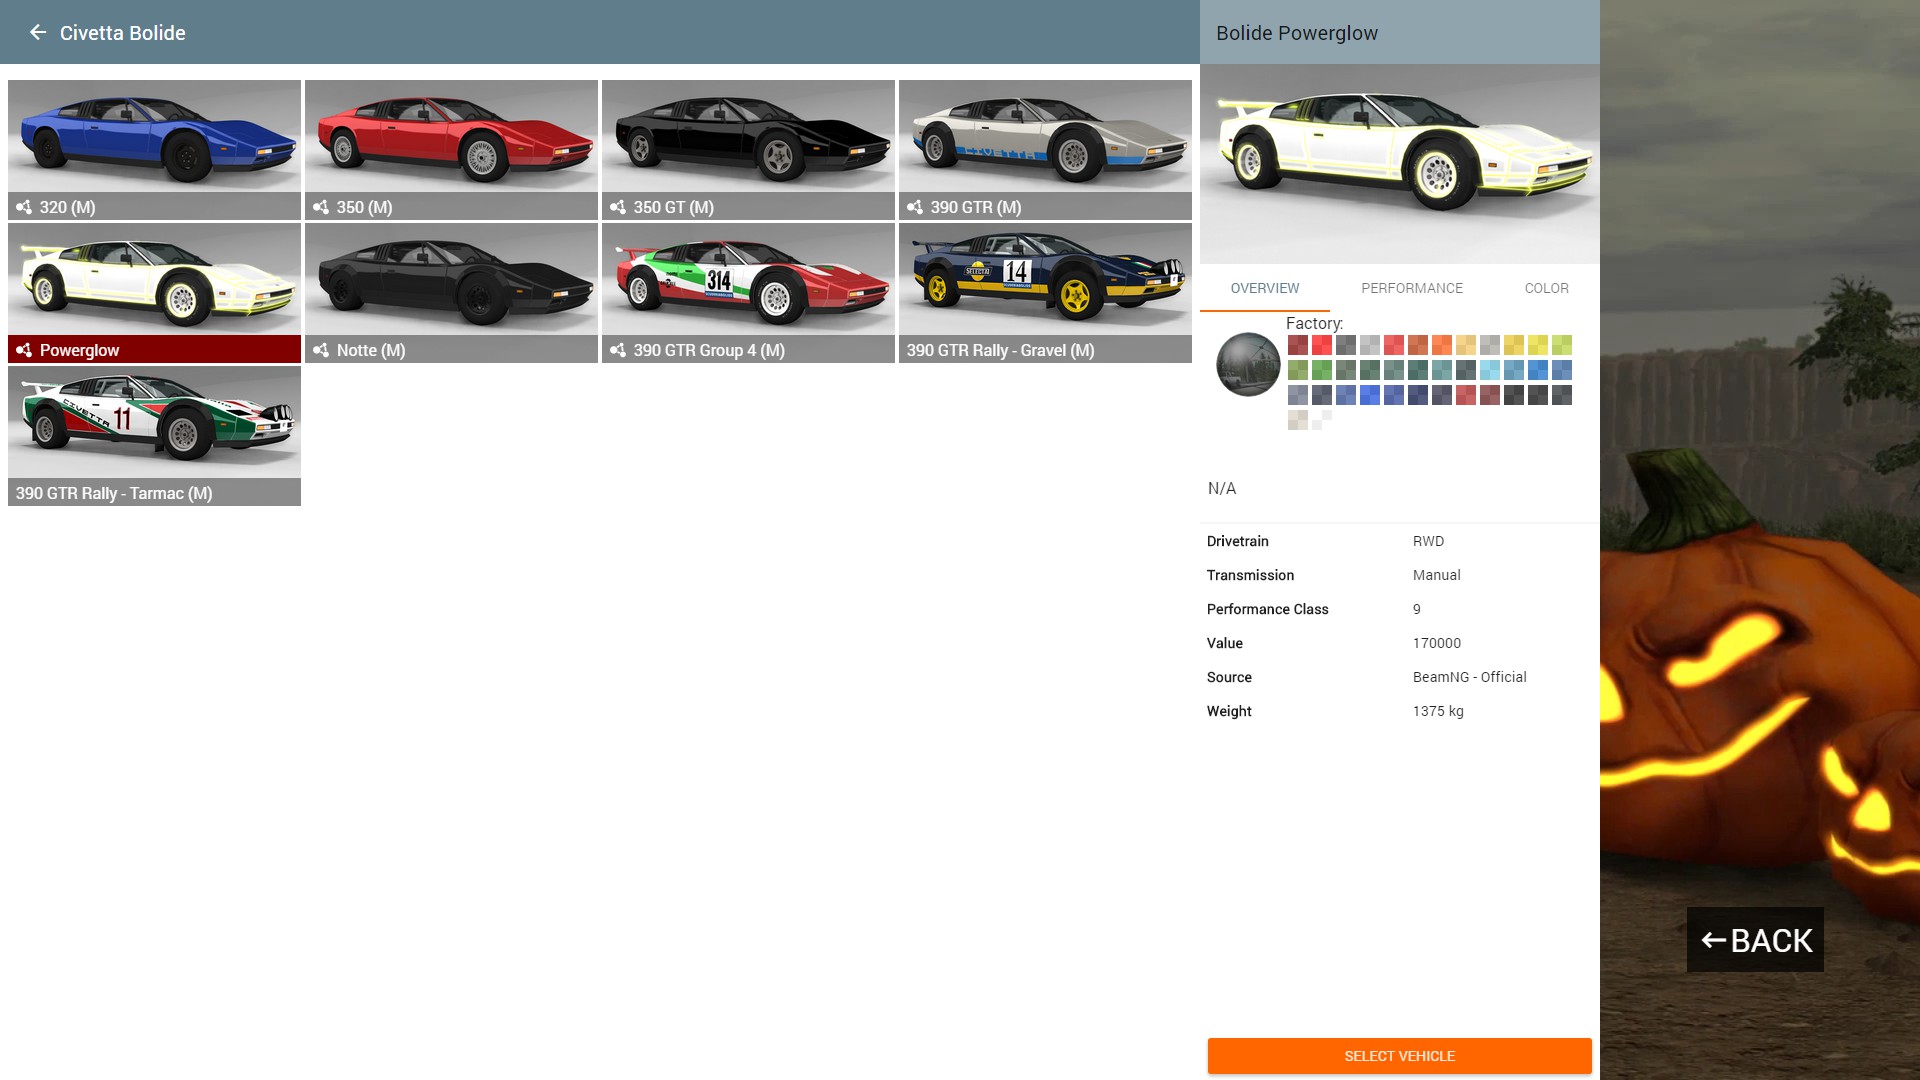This screenshot has height=1080, width=1920.
Task: Click the config icon beside Powerglow label
Action: pos(24,350)
